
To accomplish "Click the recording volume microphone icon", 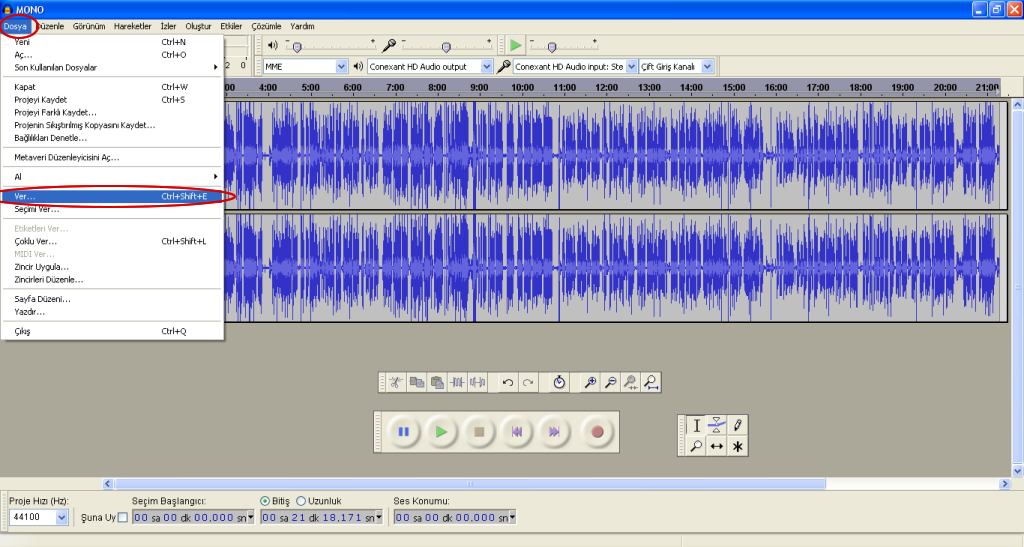I will click(389, 45).
